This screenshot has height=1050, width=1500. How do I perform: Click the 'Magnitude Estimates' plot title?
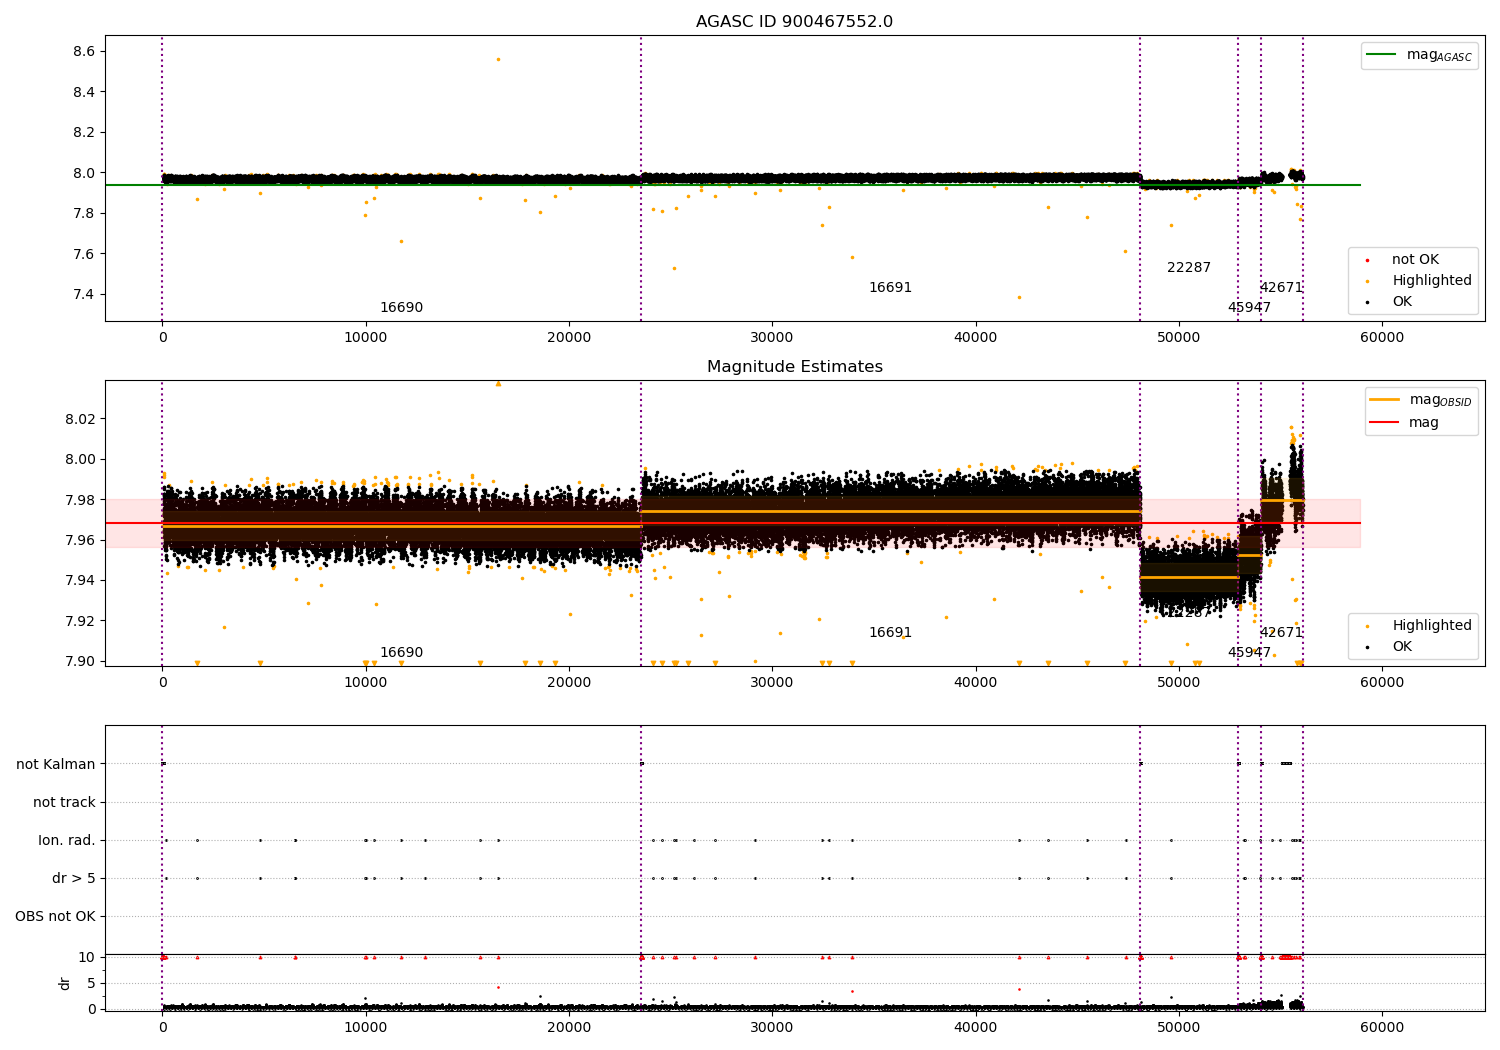(x=794, y=367)
